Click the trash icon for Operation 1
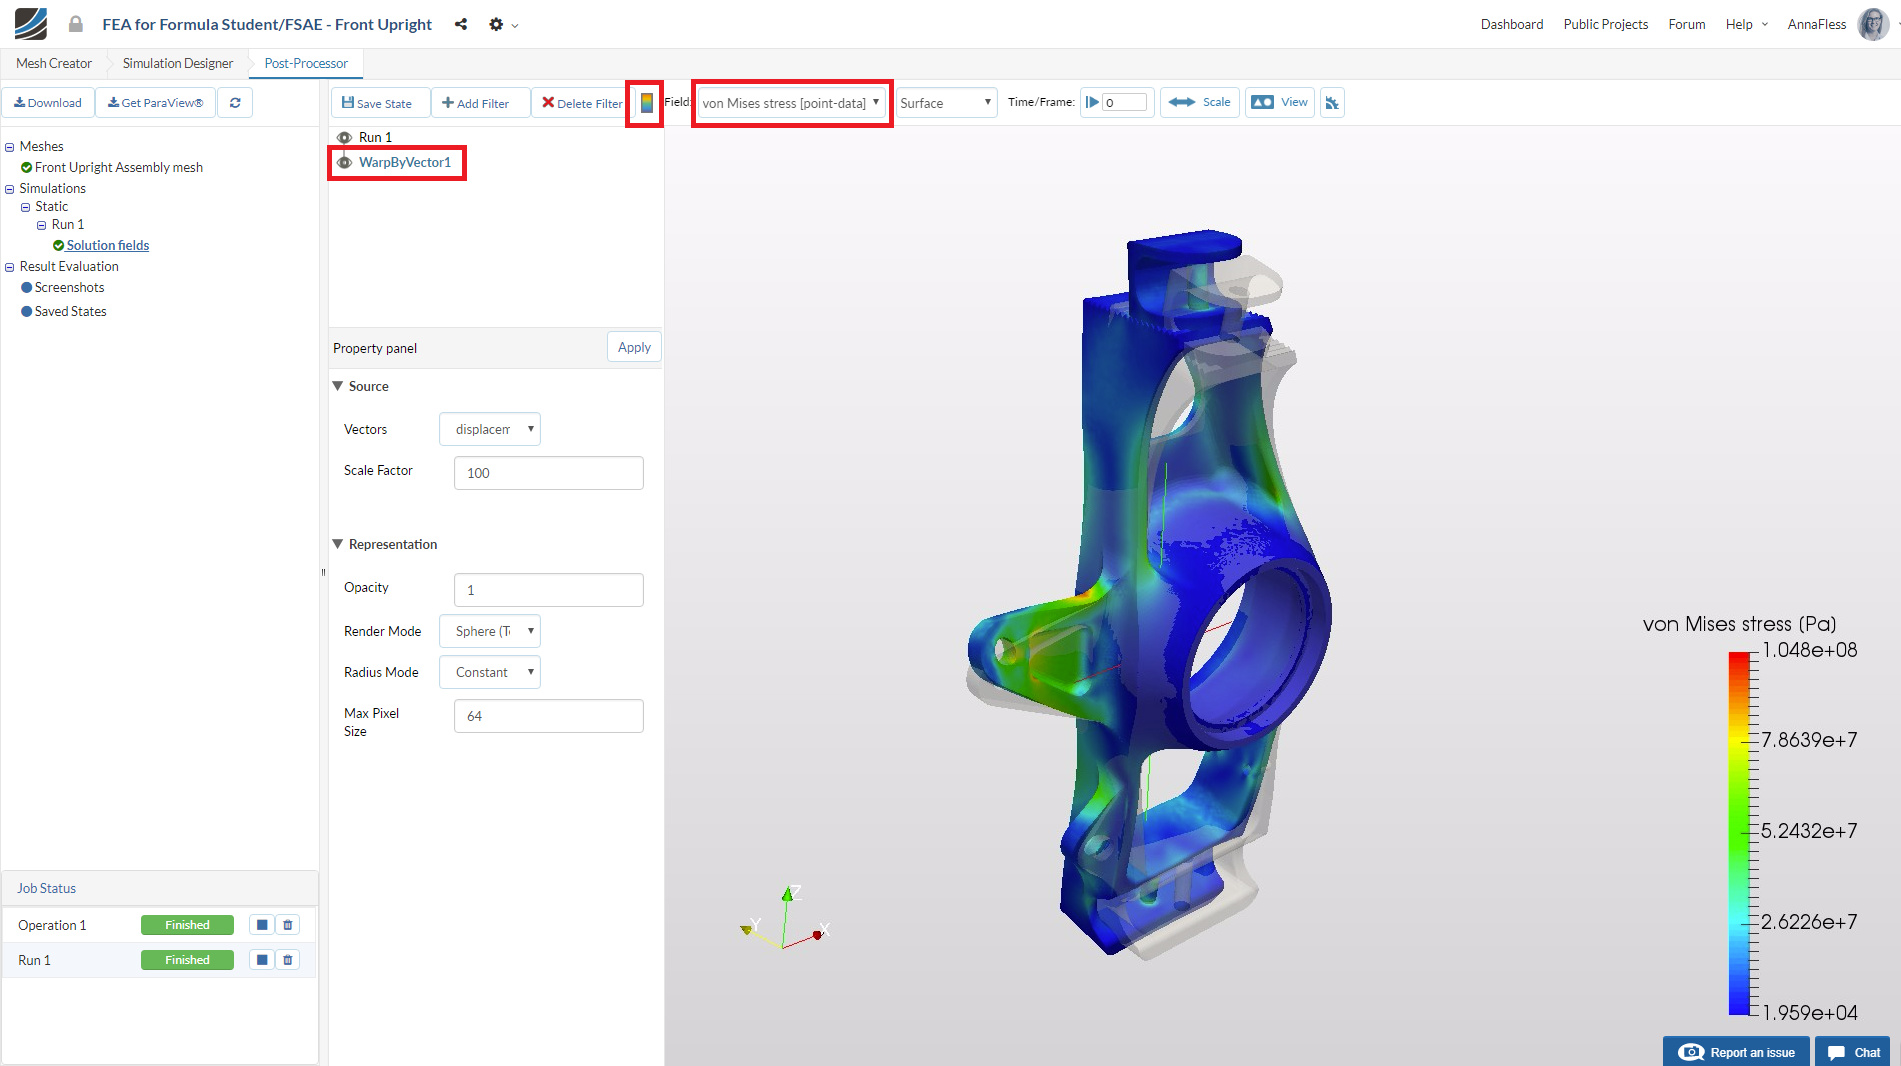Viewport: 1901px width, 1066px height. point(288,925)
